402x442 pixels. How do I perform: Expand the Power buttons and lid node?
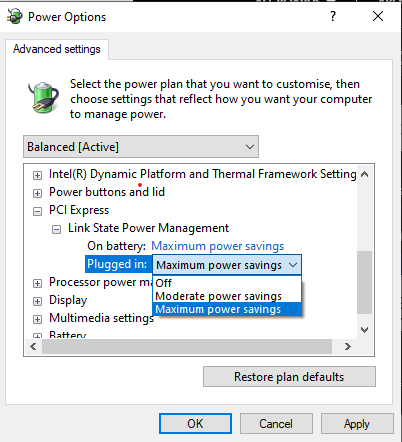pos(37,193)
